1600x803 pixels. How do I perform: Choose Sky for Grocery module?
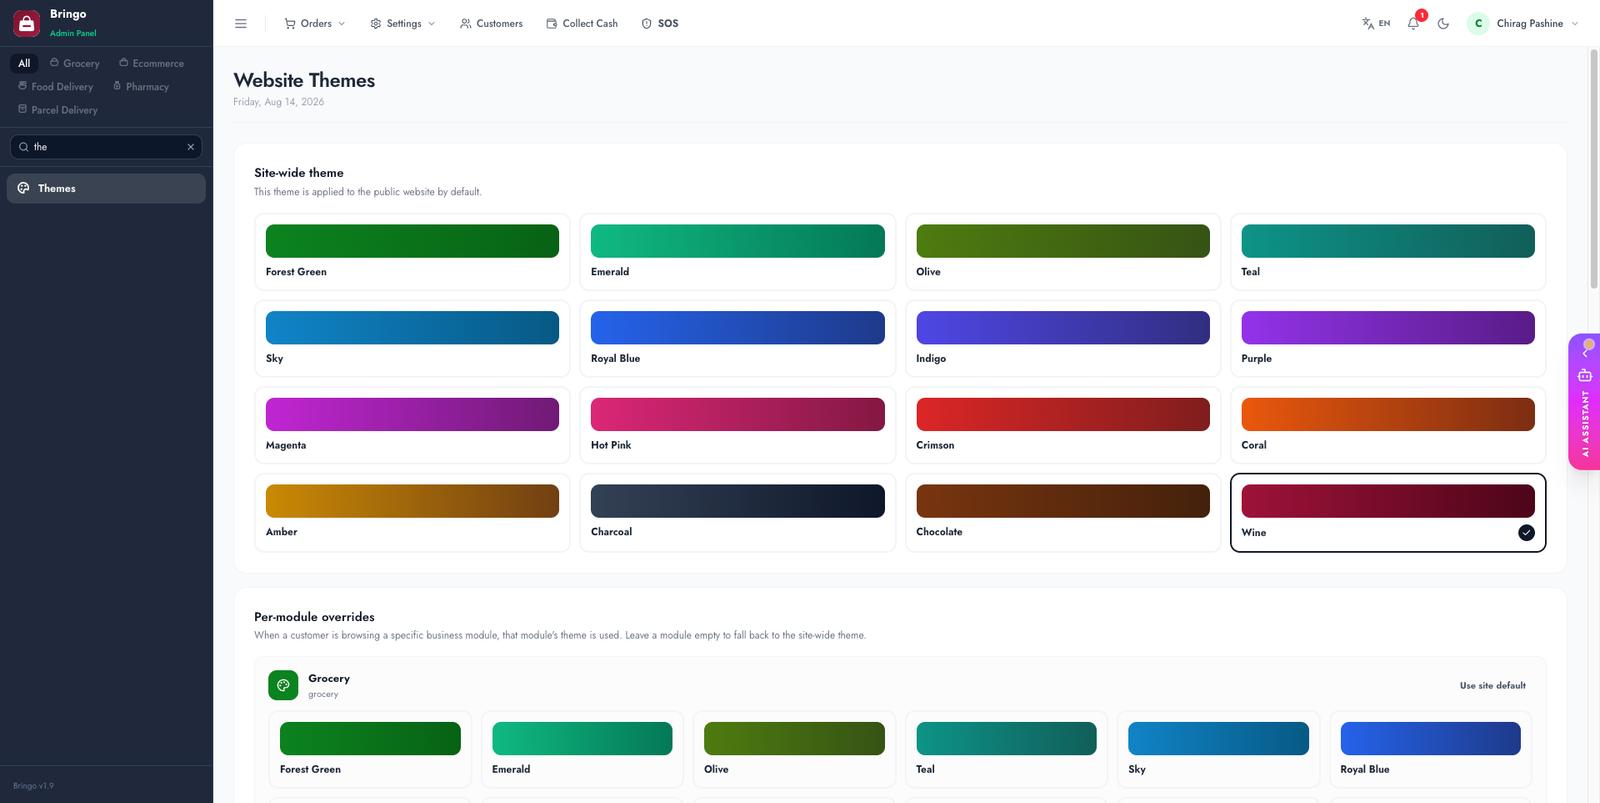pos(1218,749)
